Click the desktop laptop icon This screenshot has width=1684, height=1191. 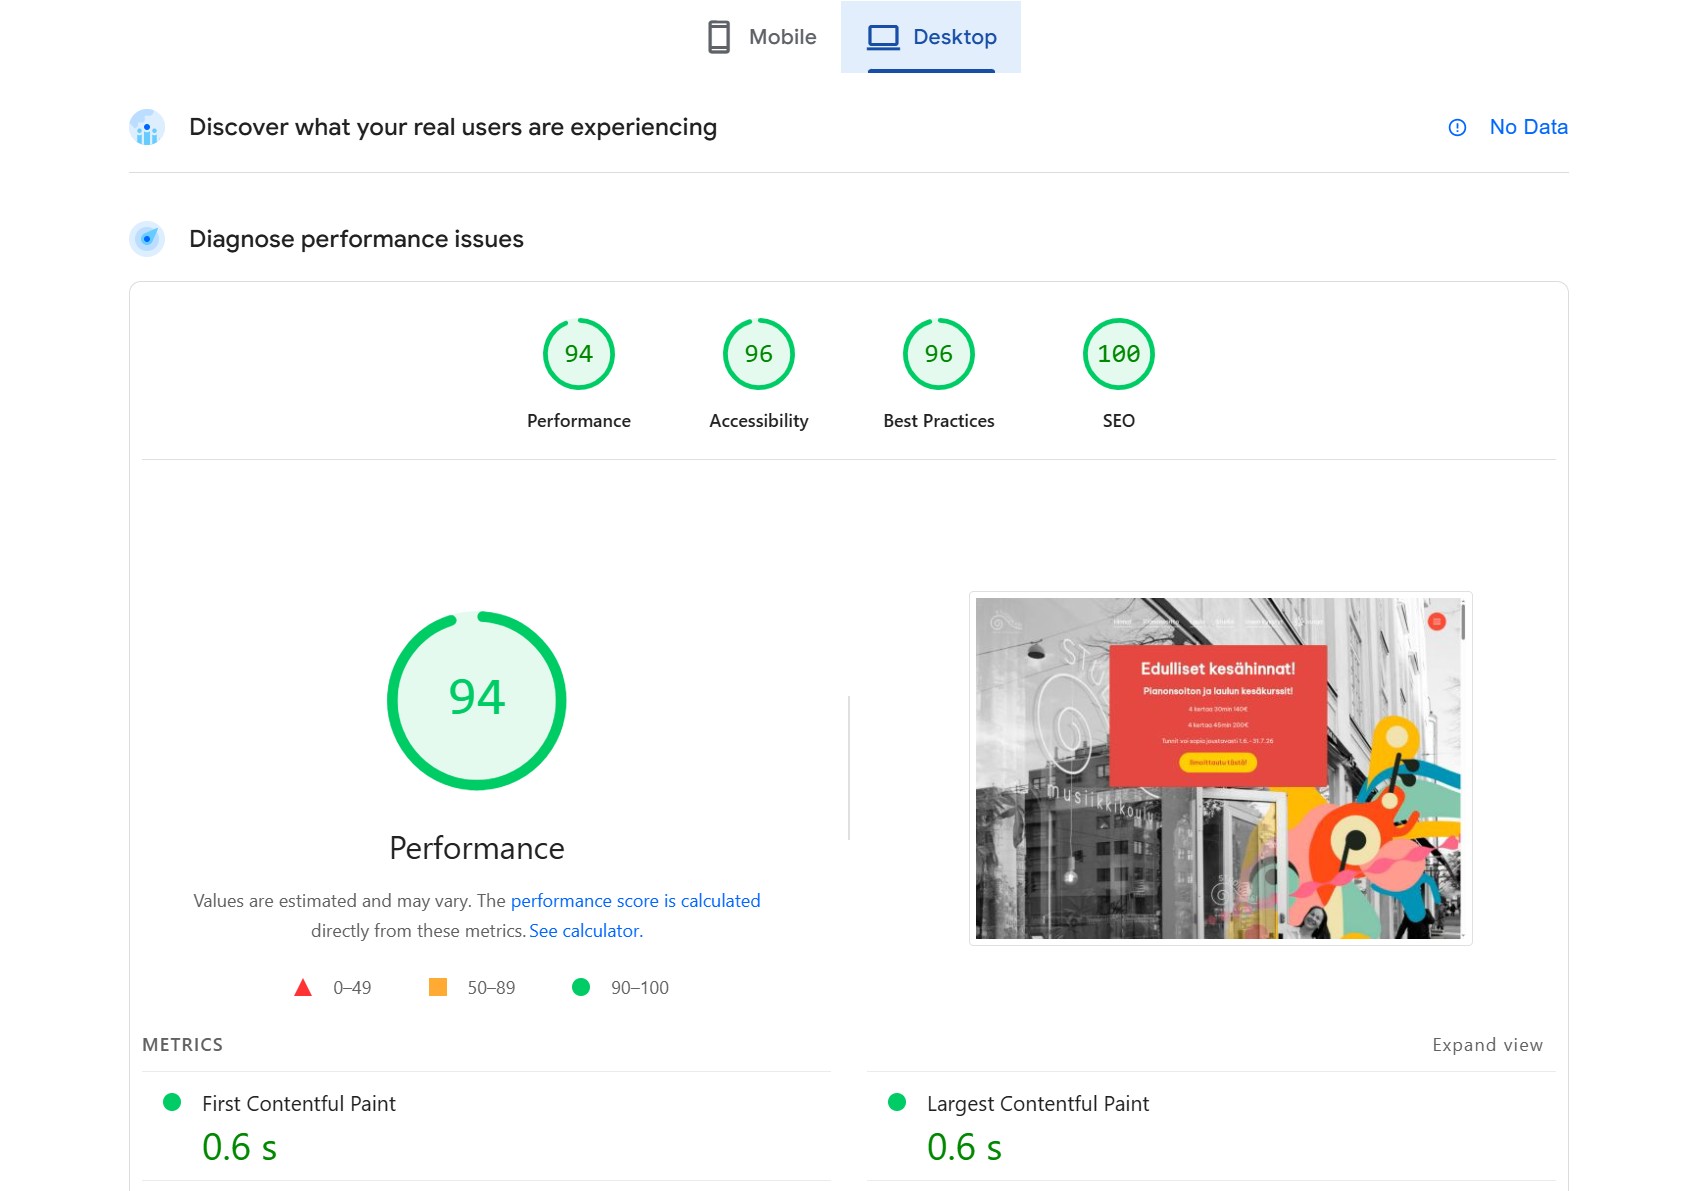click(883, 37)
